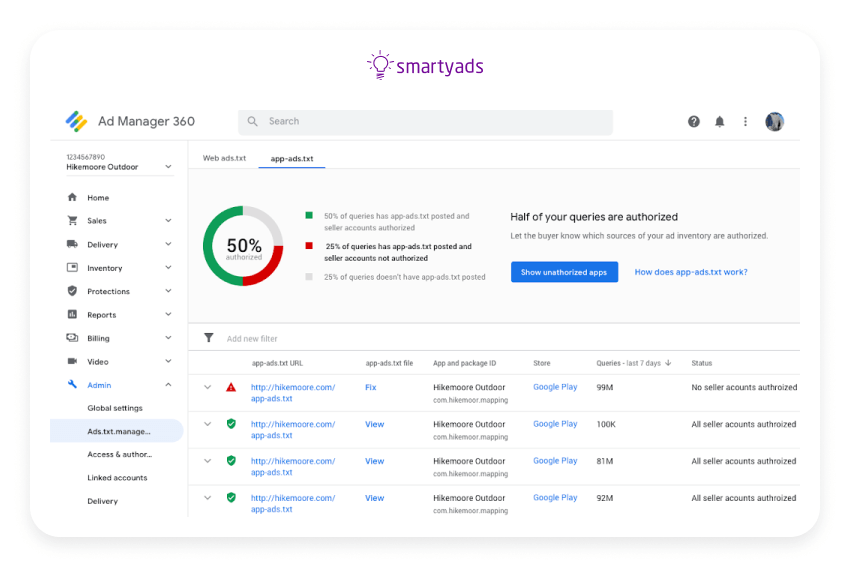
Task: Expand the Protections menu chevron
Action: pos(168,291)
